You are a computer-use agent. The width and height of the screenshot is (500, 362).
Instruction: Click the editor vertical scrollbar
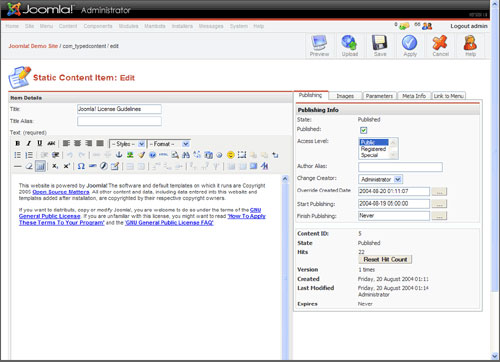(x=285, y=267)
